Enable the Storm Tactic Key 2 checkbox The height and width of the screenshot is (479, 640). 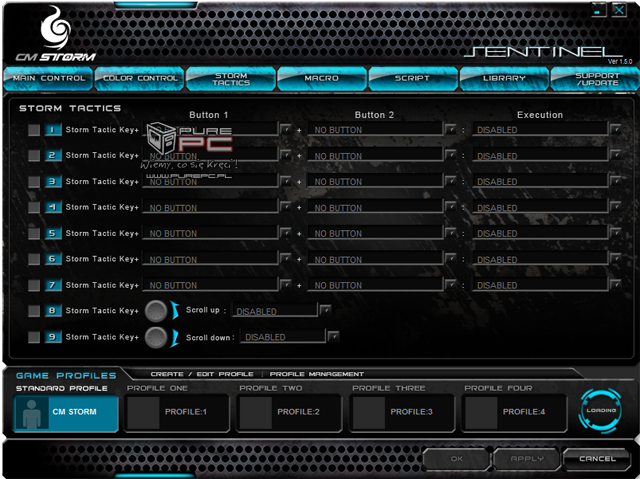point(34,155)
